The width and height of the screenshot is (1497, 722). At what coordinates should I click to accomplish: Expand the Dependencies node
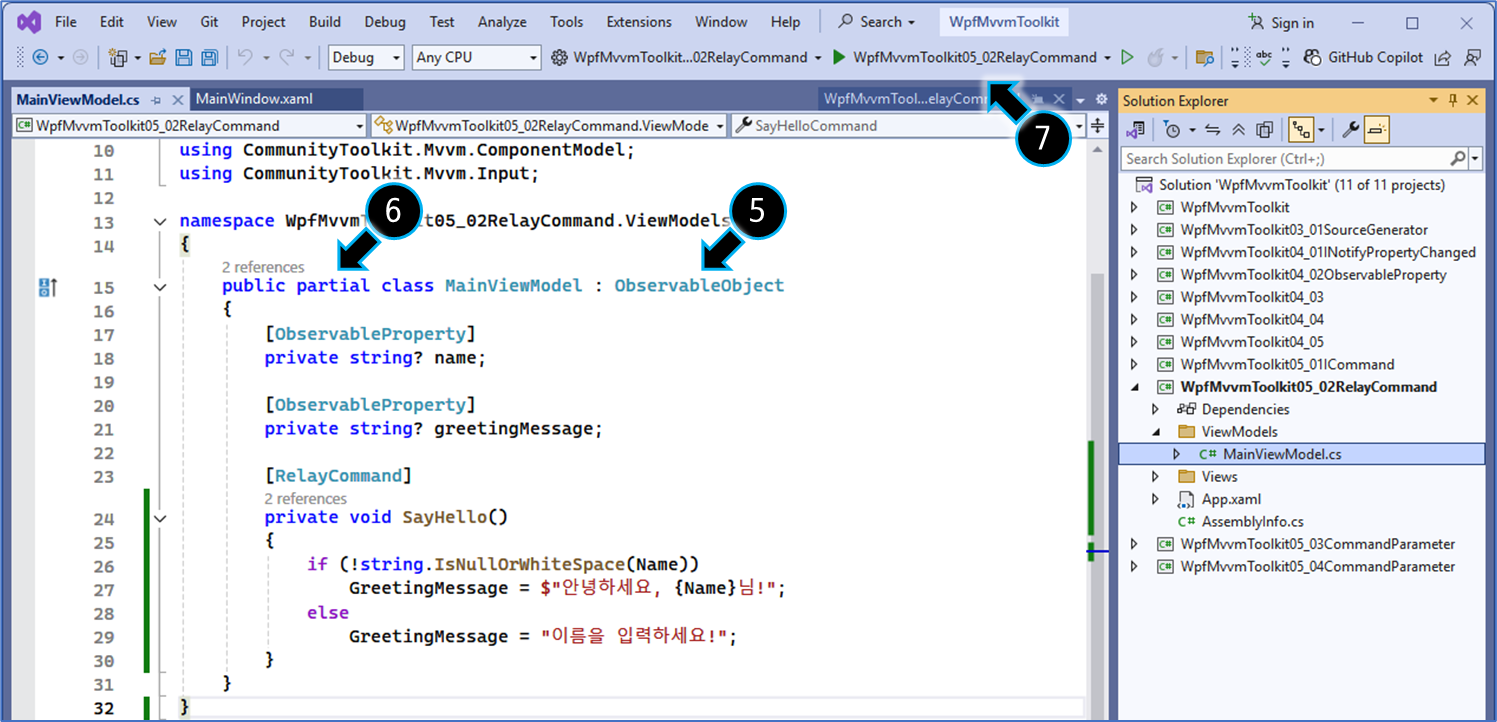(x=1156, y=410)
